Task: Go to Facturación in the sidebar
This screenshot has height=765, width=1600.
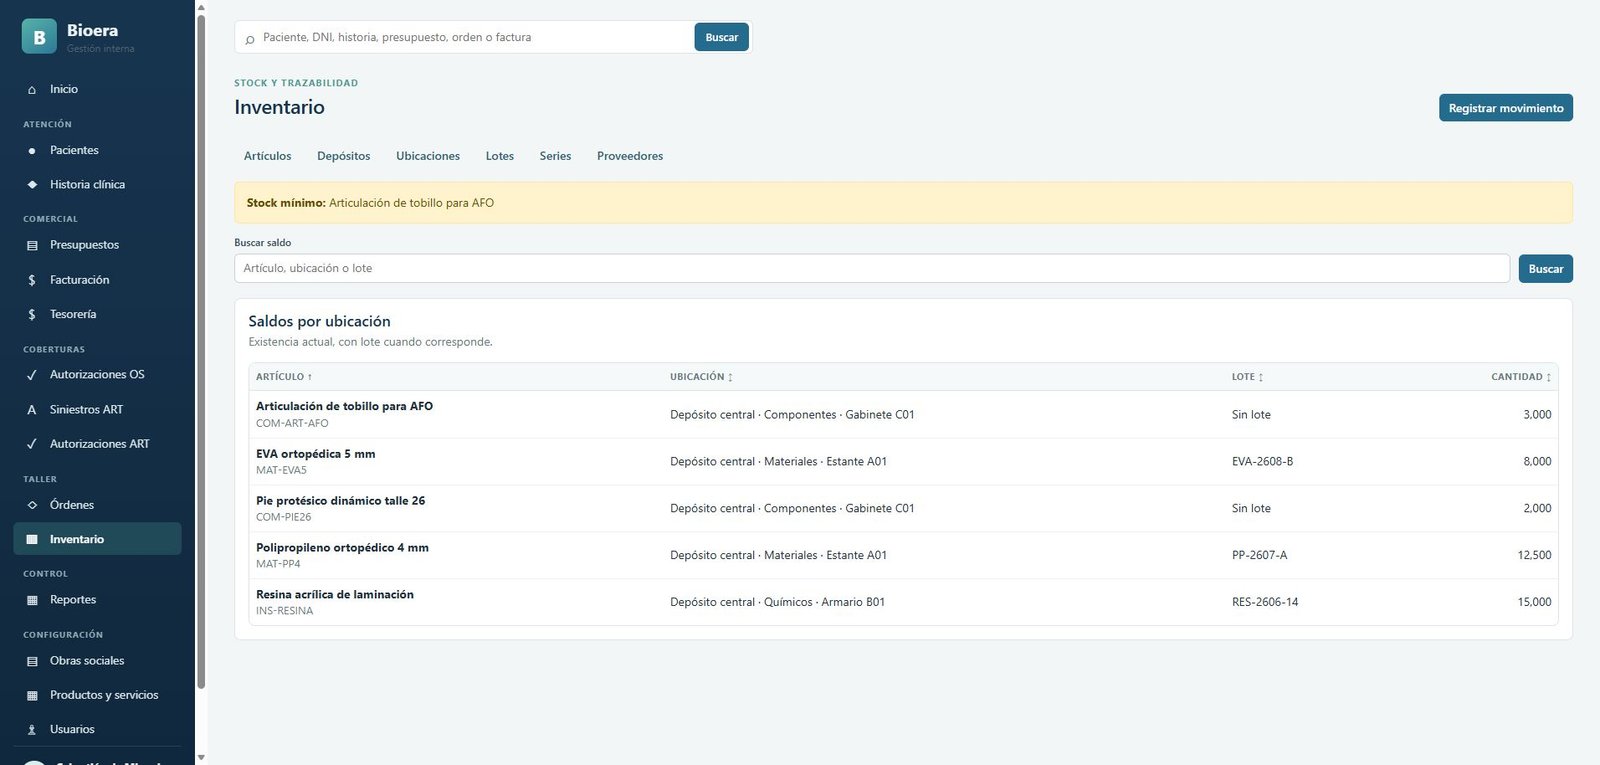Action: point(98,280)
